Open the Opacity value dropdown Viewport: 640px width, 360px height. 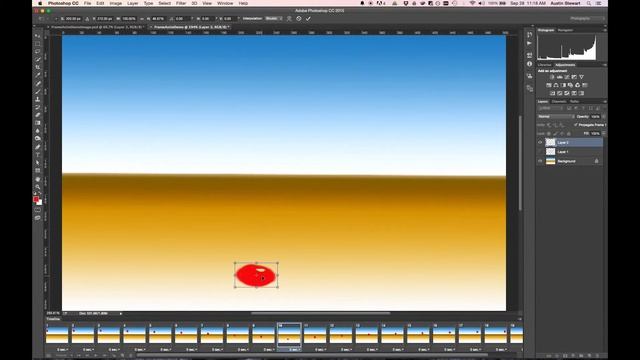point(604,117)
